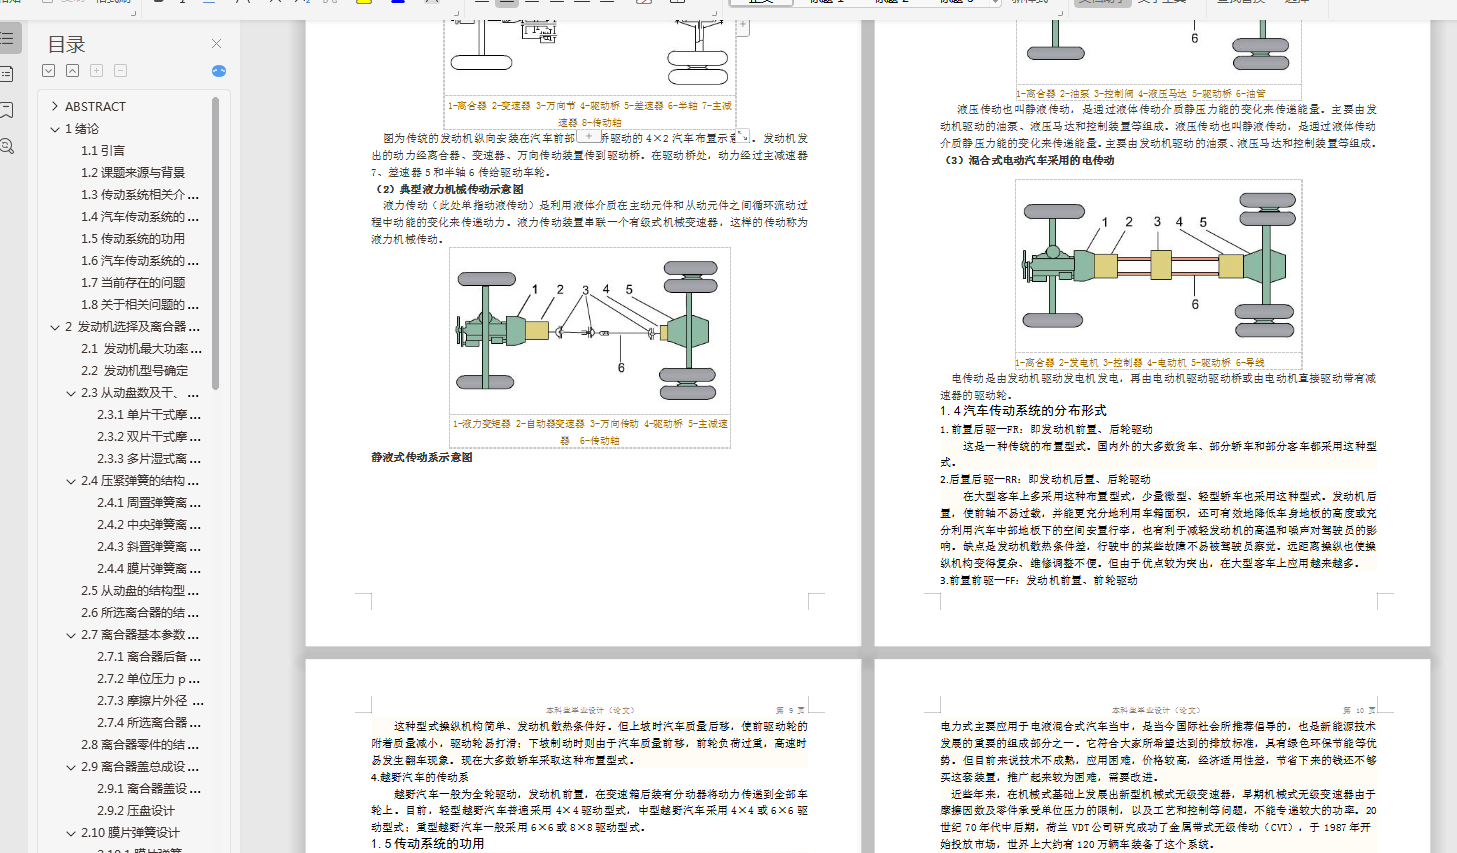Open the outline (目录) sidebar tab

[8, 39]
